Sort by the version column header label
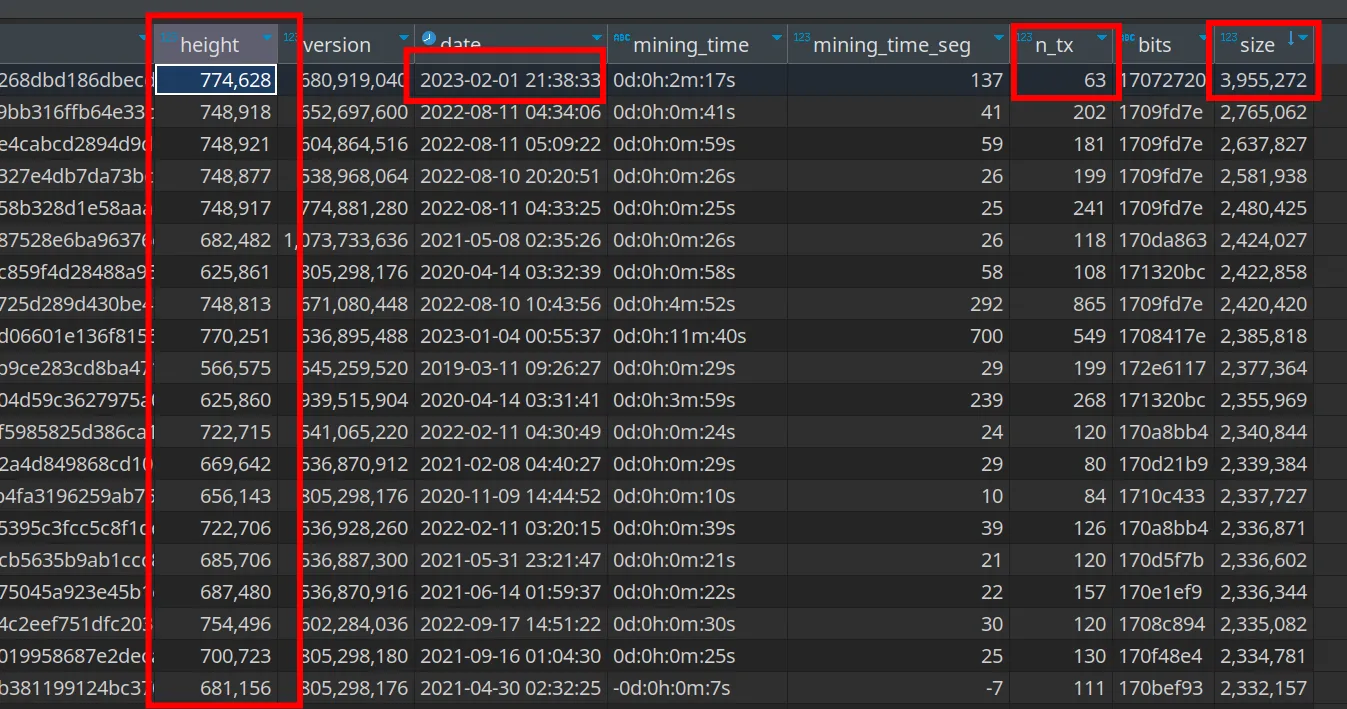 (x=336, y=45)
